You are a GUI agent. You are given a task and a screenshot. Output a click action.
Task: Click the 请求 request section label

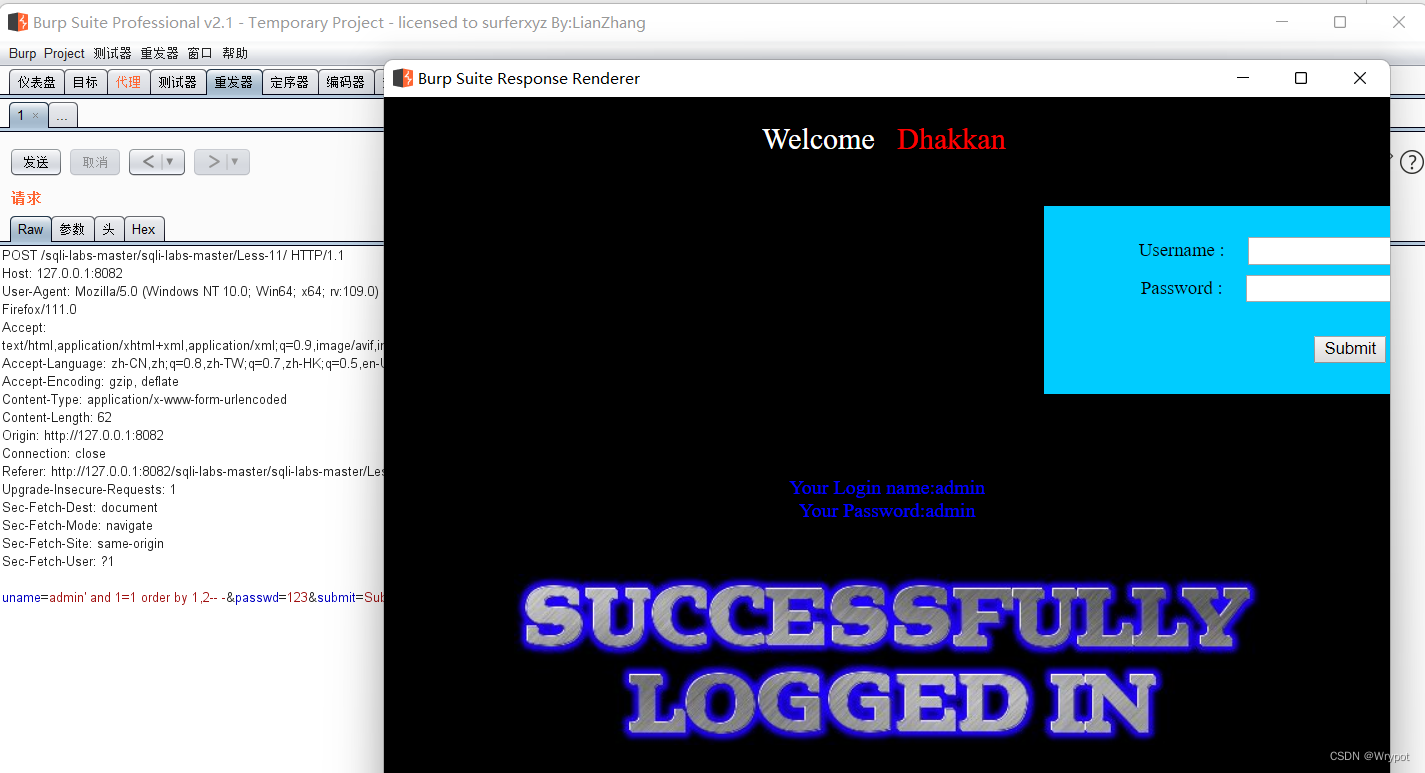(x=26, y=198)
